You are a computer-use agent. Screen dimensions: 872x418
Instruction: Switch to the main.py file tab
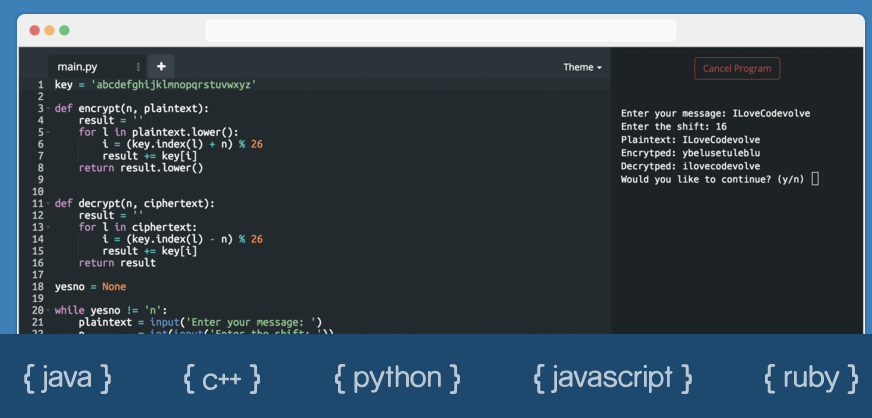tap(78, 67)
